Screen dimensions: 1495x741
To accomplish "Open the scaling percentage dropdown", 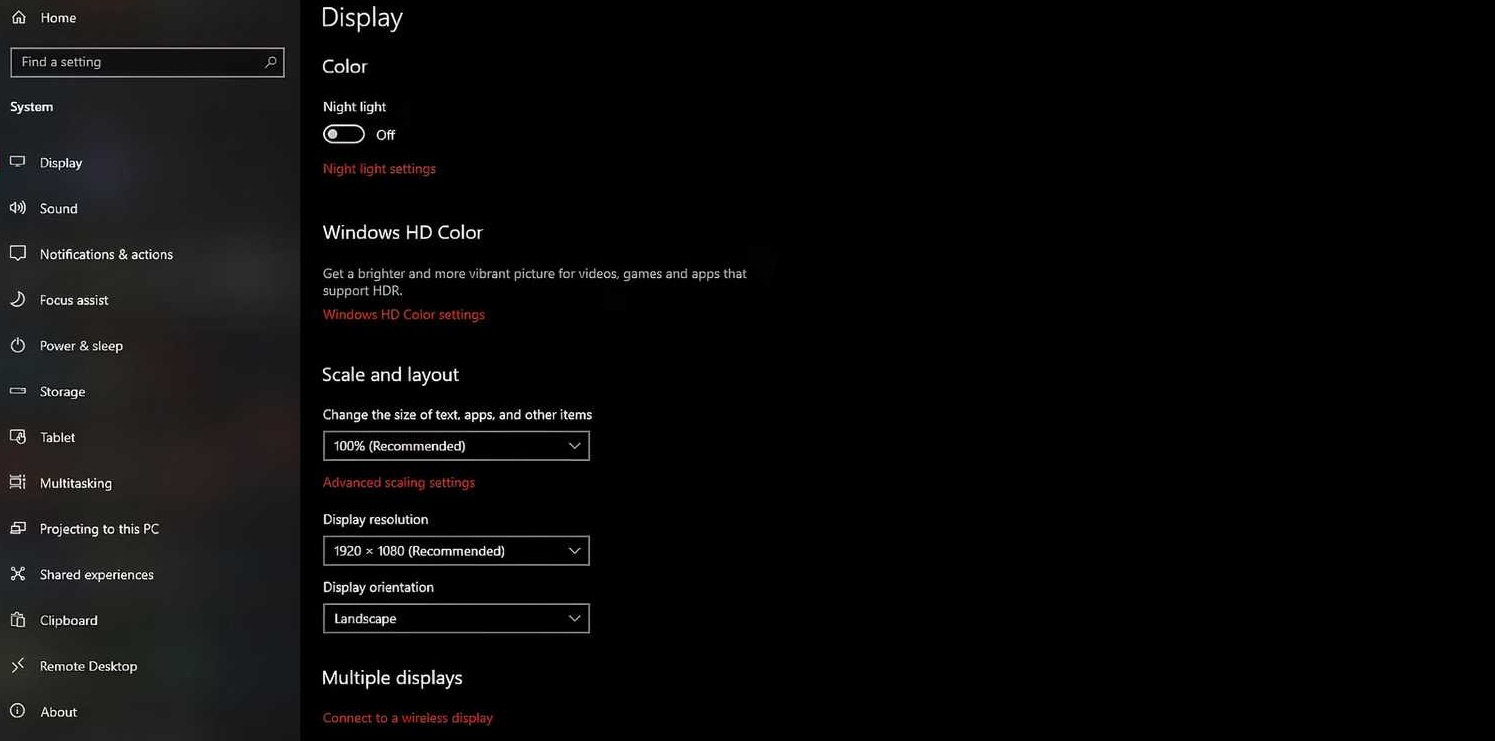I will click(x=456, y=446).
